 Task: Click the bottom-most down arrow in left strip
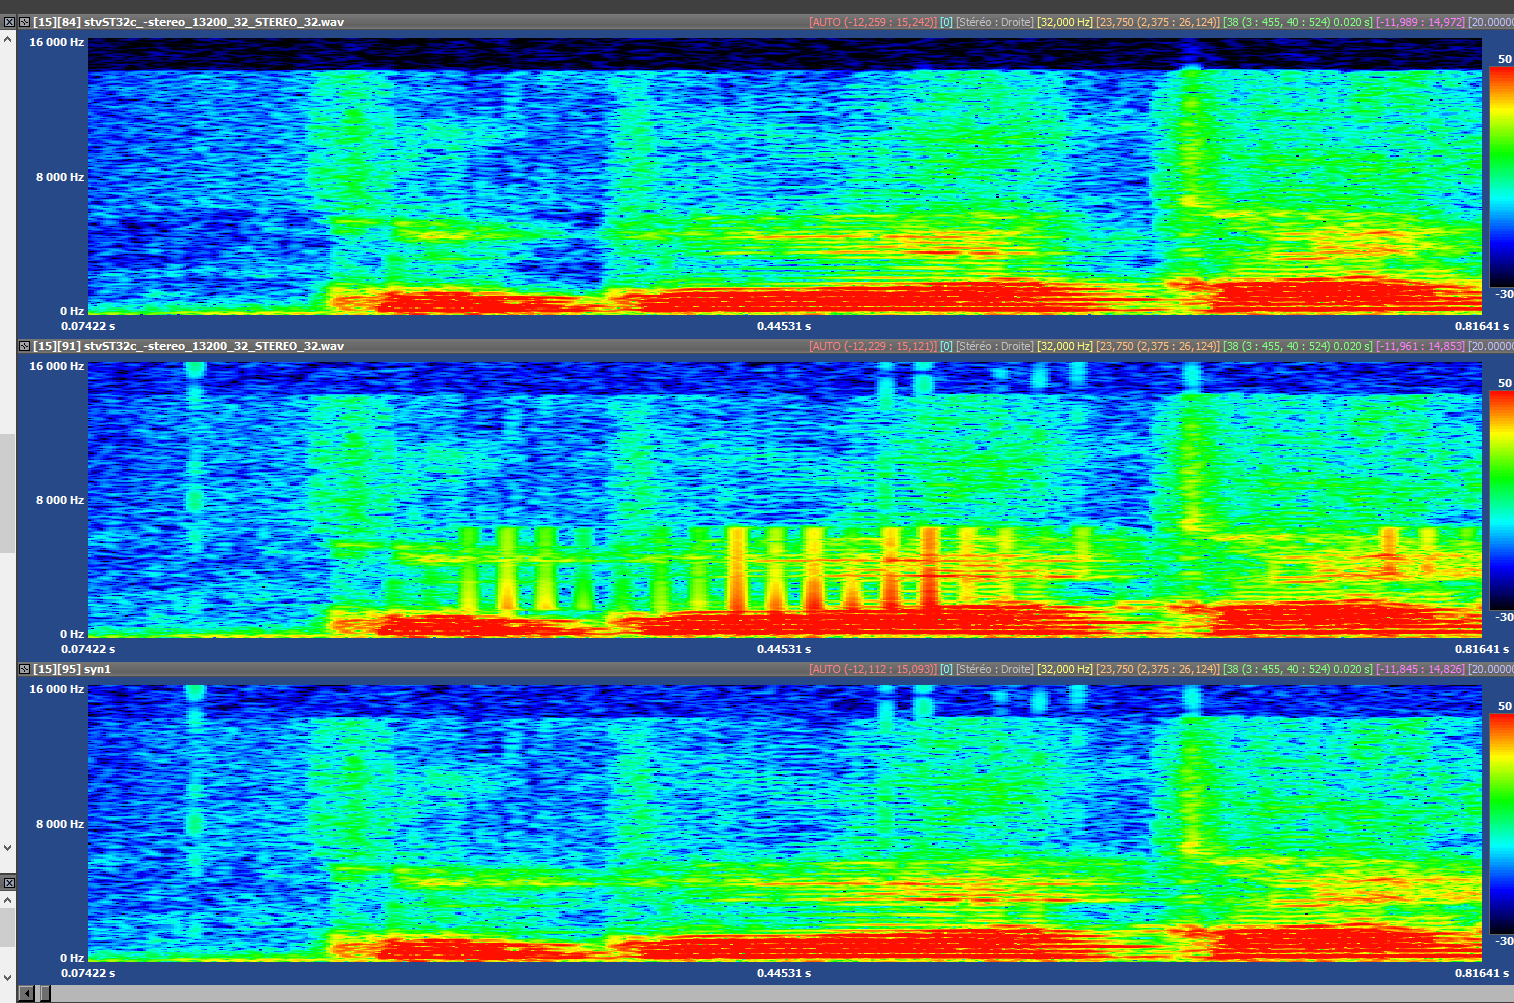point(8,977)
